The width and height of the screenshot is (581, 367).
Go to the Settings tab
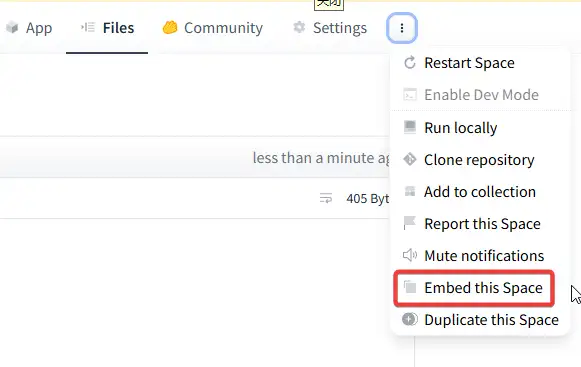(x=330, y=28)
